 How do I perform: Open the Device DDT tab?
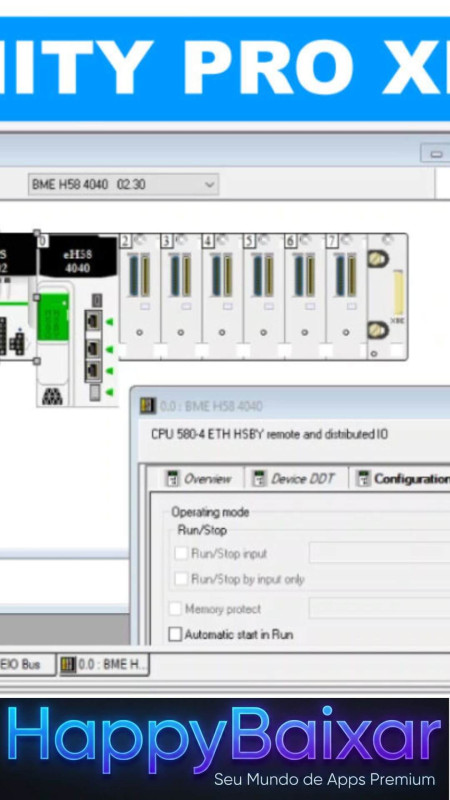(294, 479)
